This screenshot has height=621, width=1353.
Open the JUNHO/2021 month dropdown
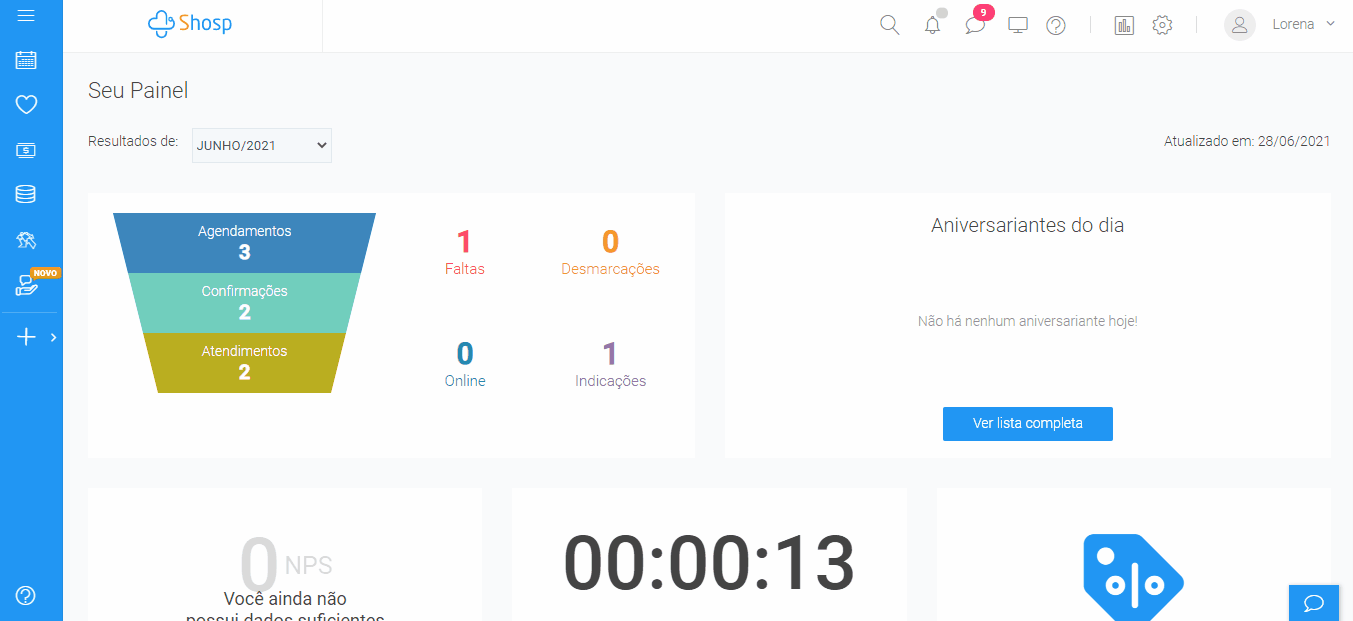[261, 145]
